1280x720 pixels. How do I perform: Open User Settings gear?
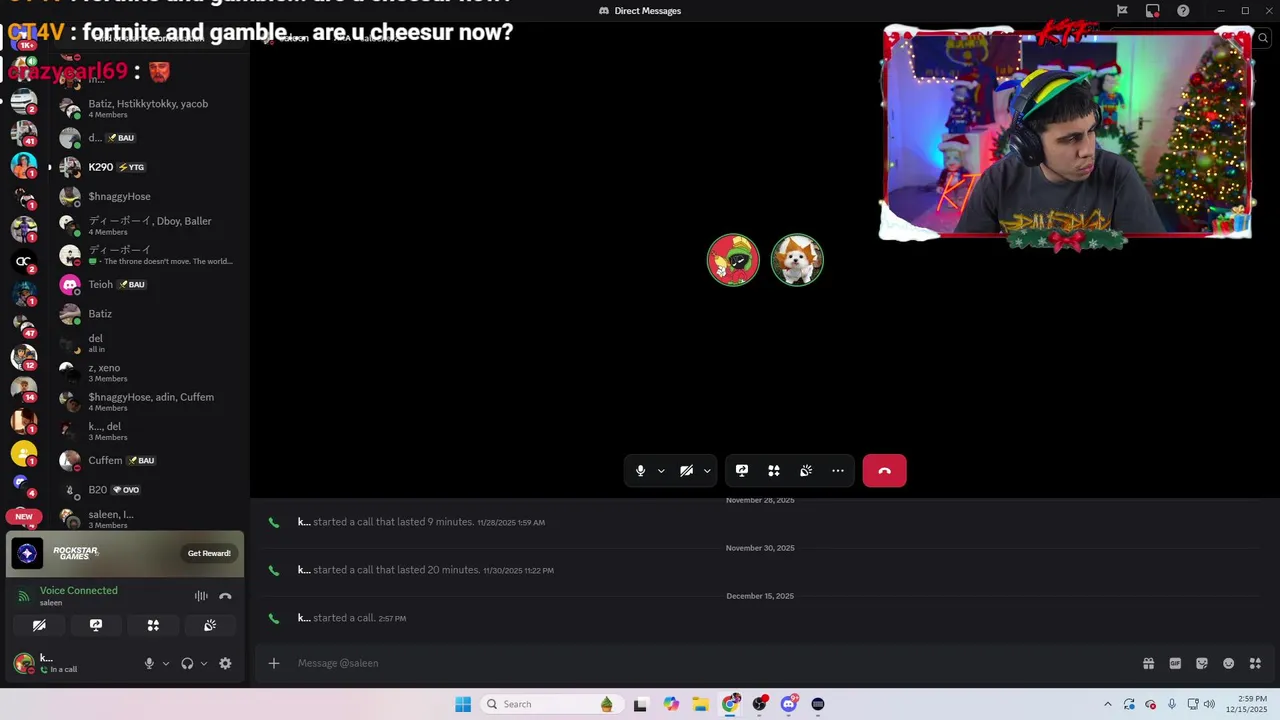pyautogui.click(x=225, y=663)
